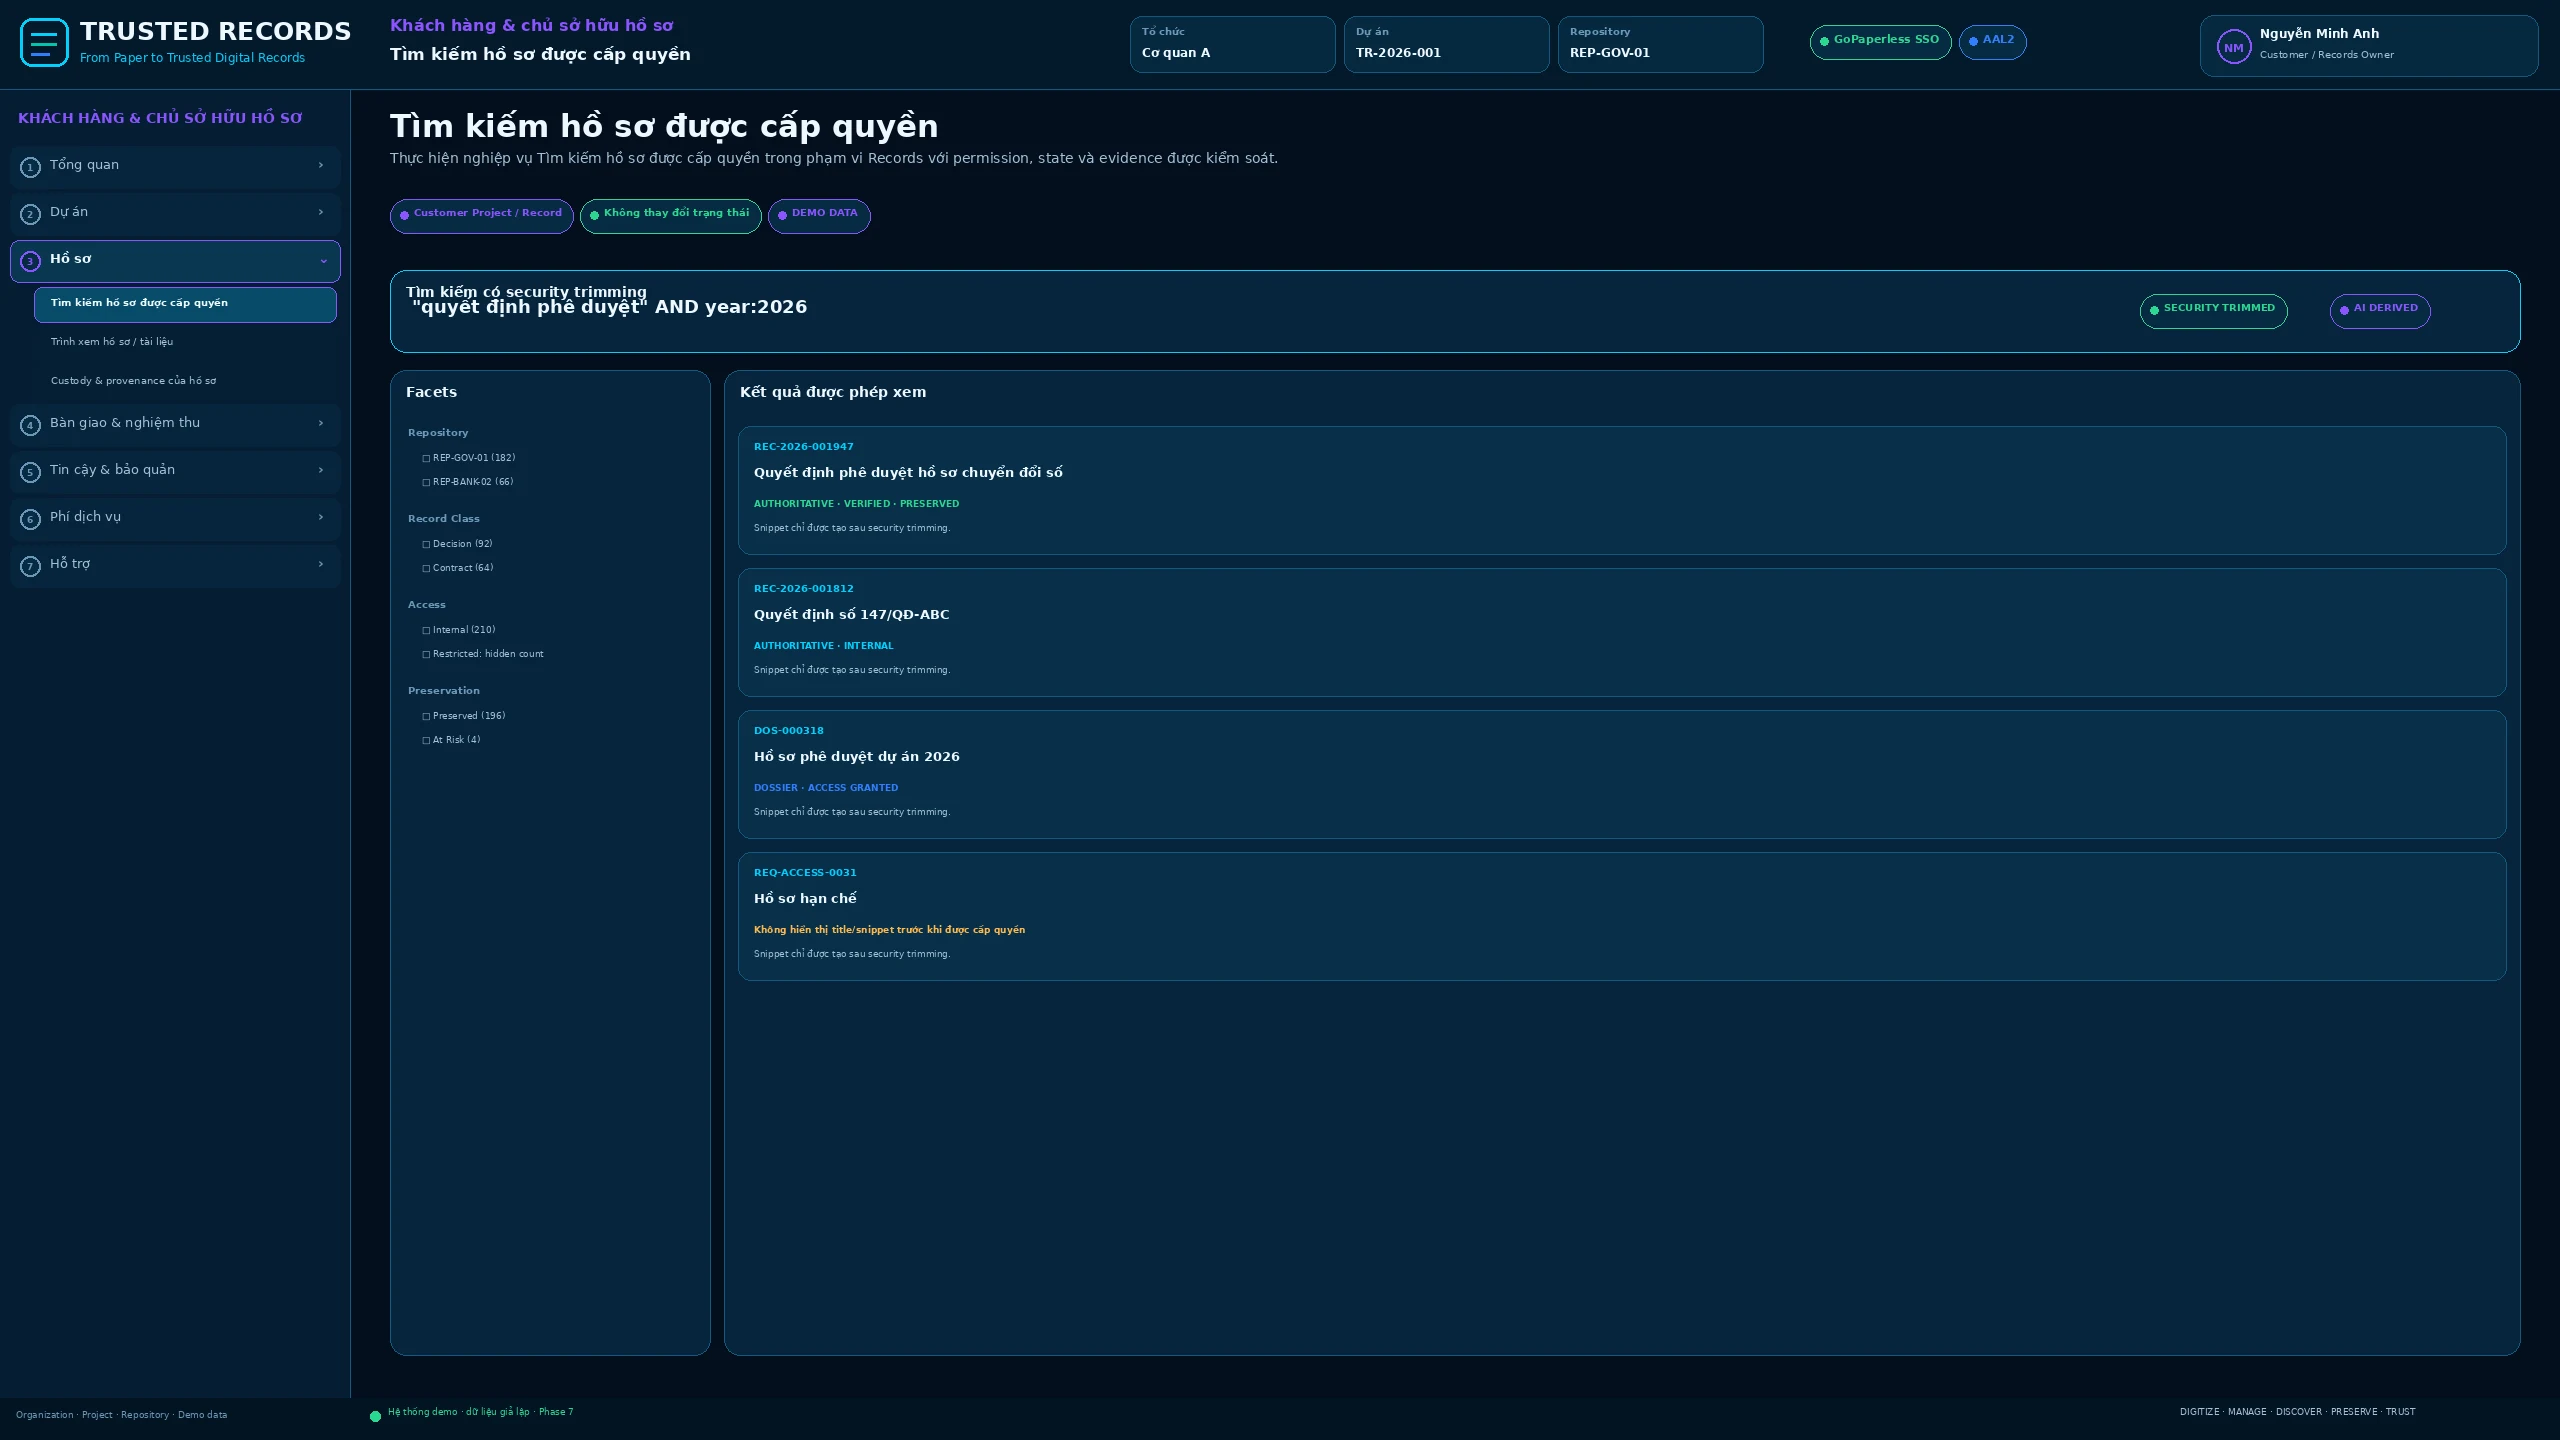This screenshot has width=2560, height=1440.
Task: Click the number 4 circle beside Bàn giao & nghiệm thu
Action: point(30,425)
